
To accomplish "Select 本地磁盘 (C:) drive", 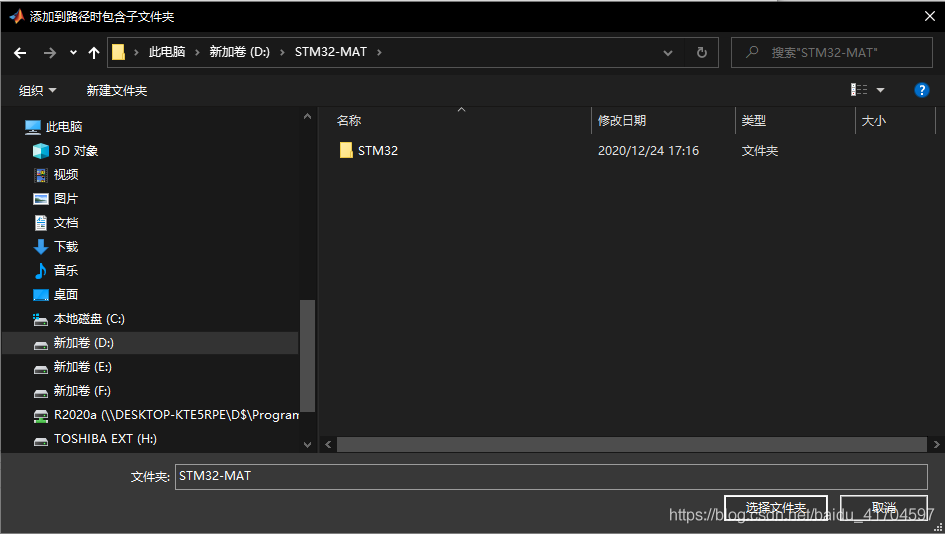I will click(88, 319).
